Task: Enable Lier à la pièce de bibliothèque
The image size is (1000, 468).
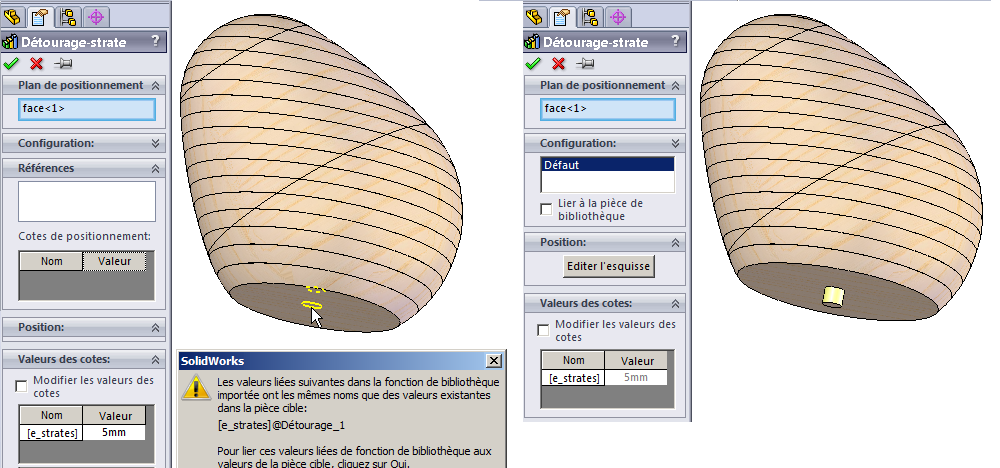Action: pyautogui.click(x=546, y=210)
